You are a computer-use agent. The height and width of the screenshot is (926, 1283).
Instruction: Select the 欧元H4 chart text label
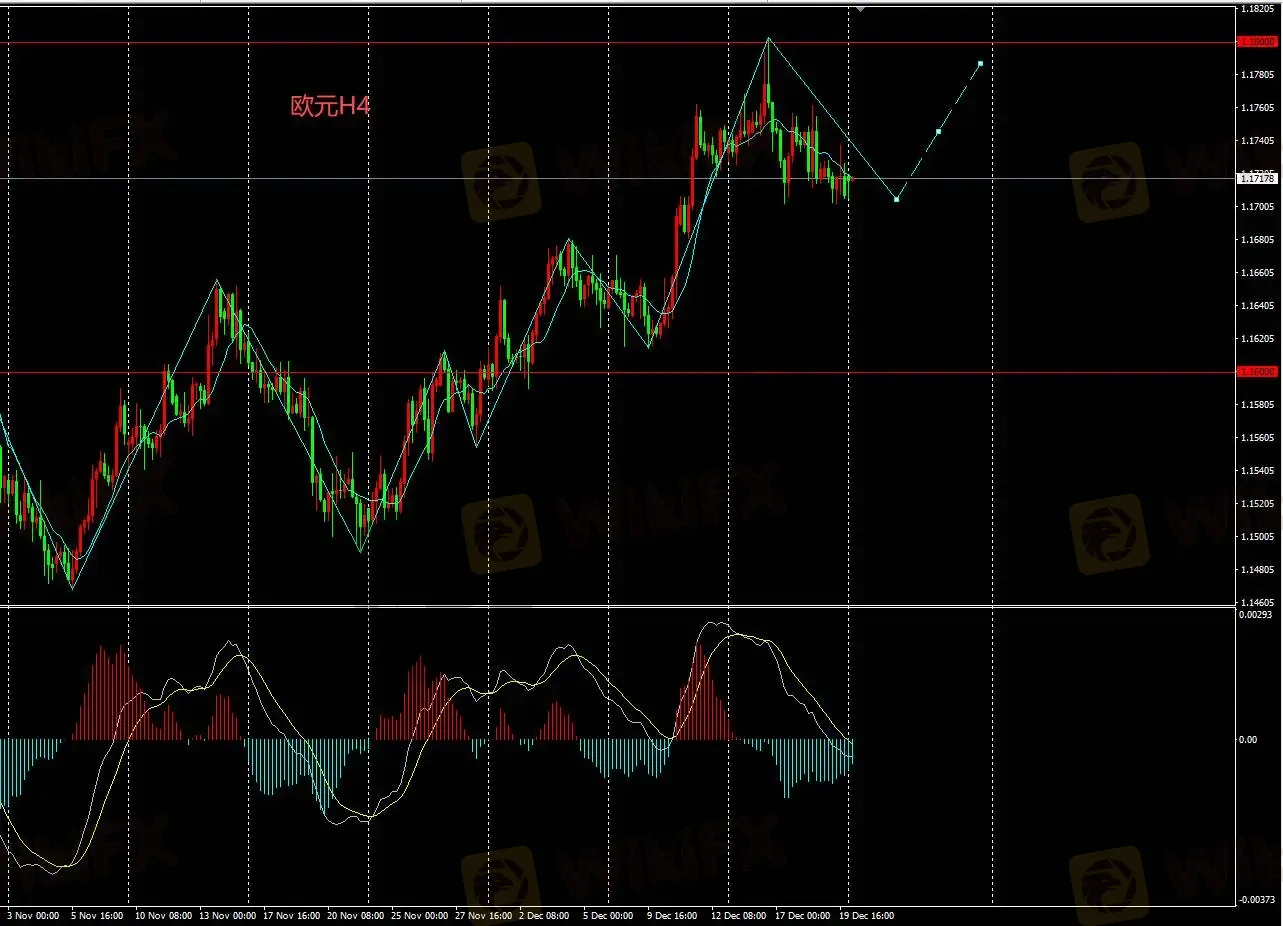coord(330,106)
